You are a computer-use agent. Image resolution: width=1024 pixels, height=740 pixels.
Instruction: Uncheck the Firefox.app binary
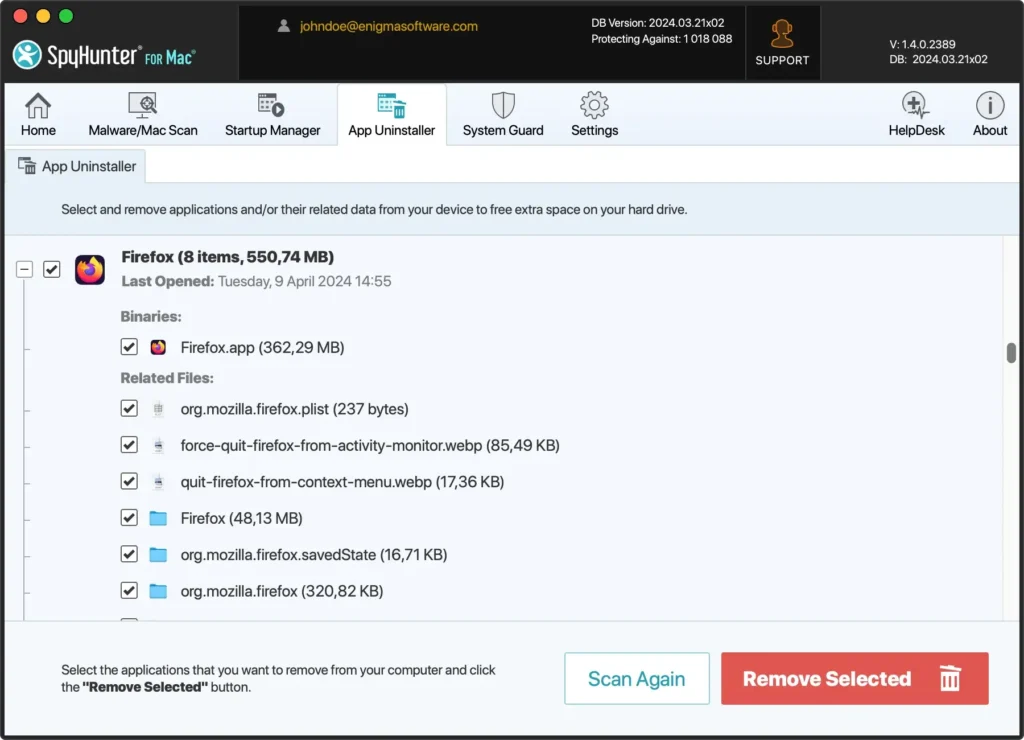(129, 346)
